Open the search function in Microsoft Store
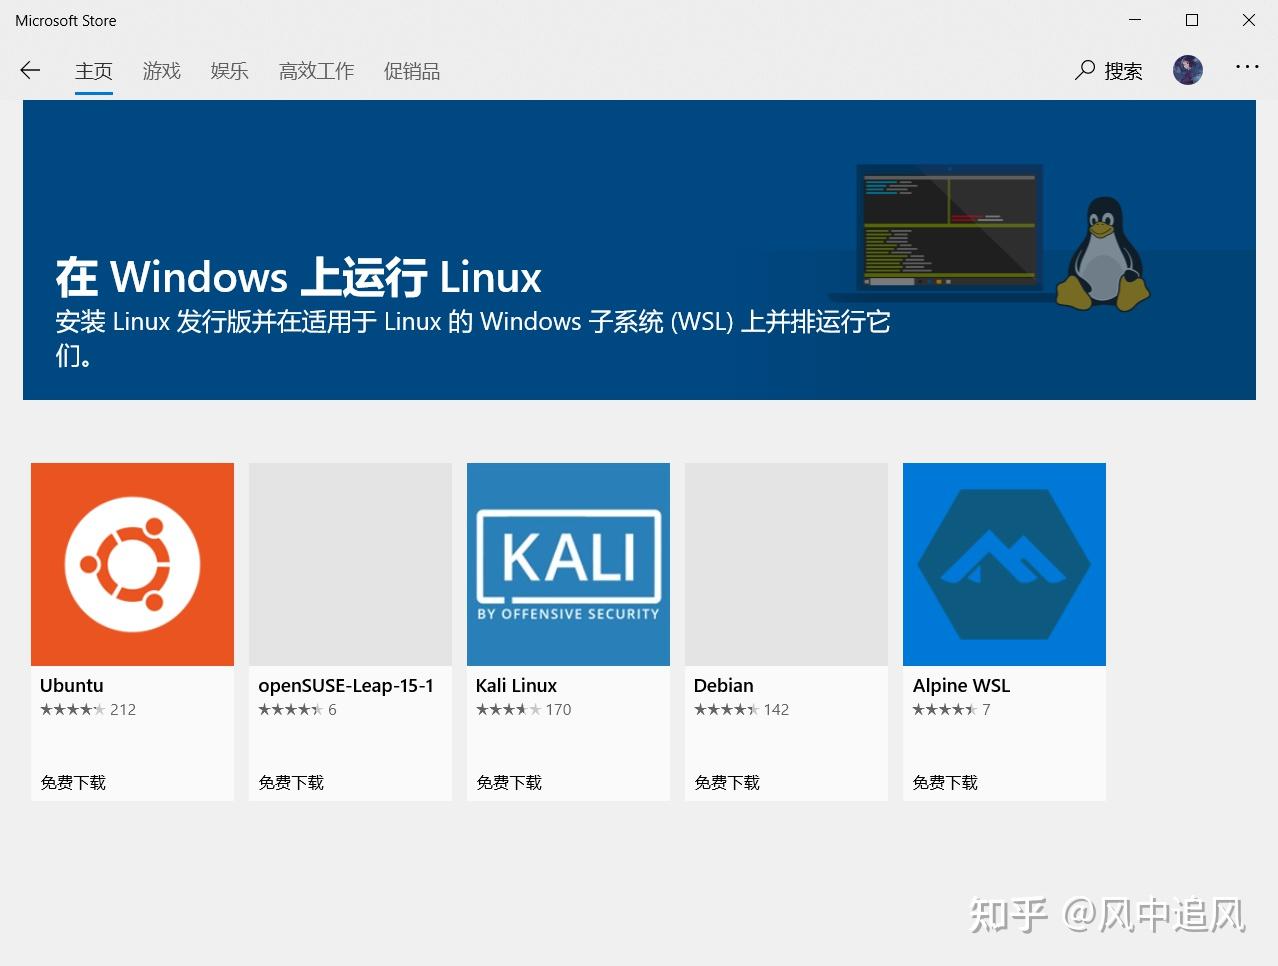The image size is (1278, 966). pos(1107,70)
